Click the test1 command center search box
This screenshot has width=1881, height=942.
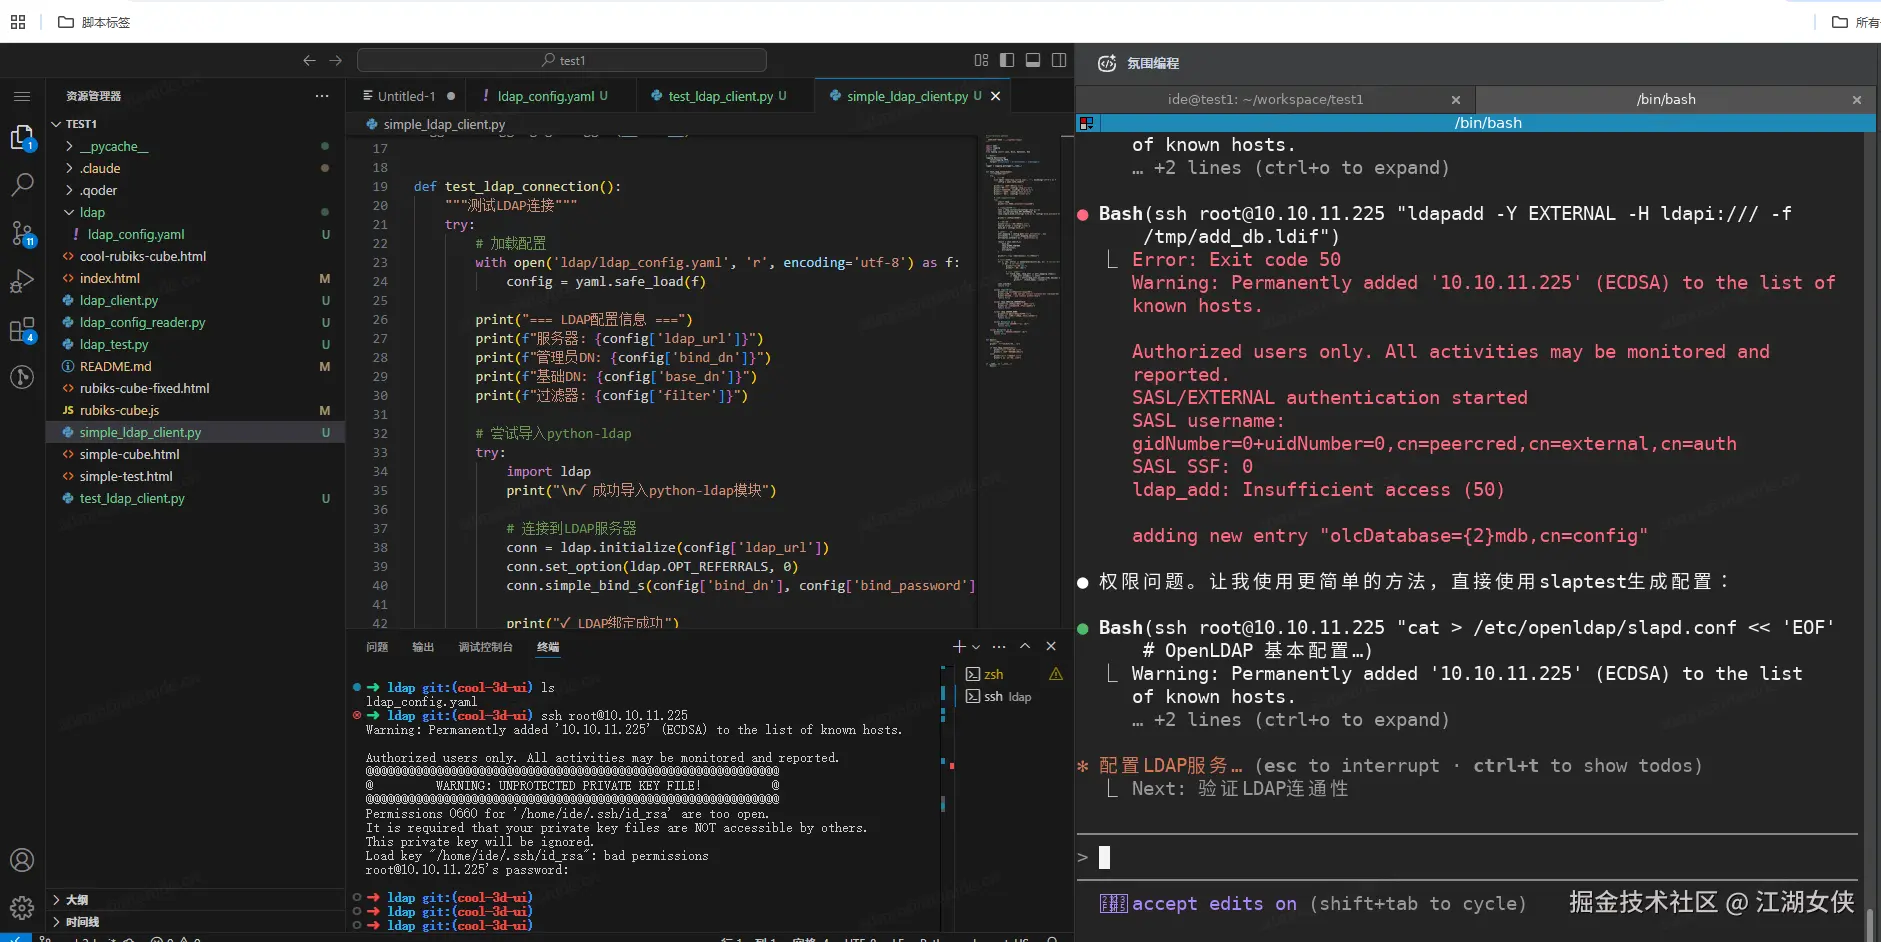coord(562,60)
